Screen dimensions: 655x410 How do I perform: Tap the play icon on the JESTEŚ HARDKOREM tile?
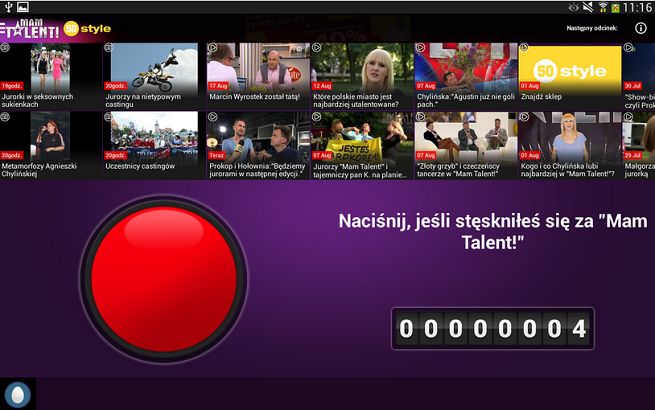pyautogui.click(x=316, y=117)
